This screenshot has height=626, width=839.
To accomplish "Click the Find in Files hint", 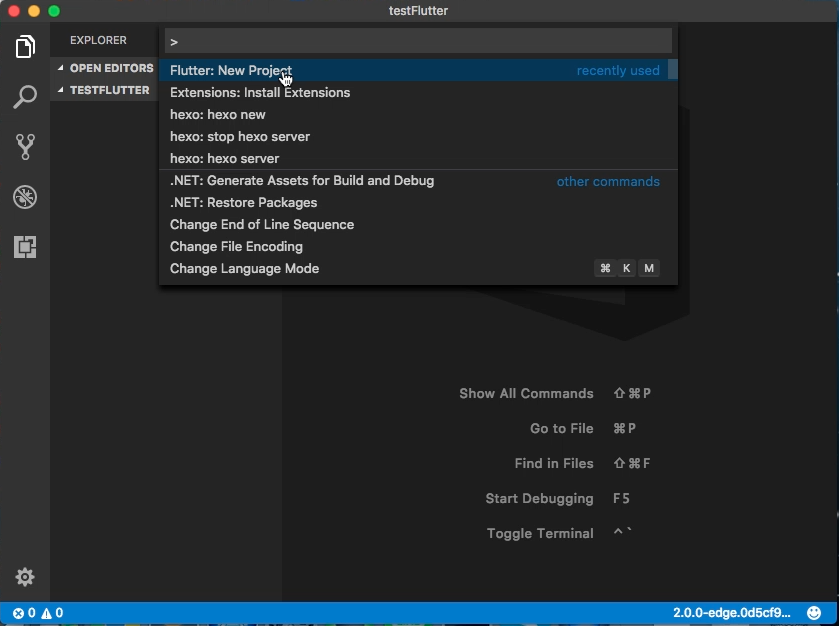I will [x=554, y=463].
